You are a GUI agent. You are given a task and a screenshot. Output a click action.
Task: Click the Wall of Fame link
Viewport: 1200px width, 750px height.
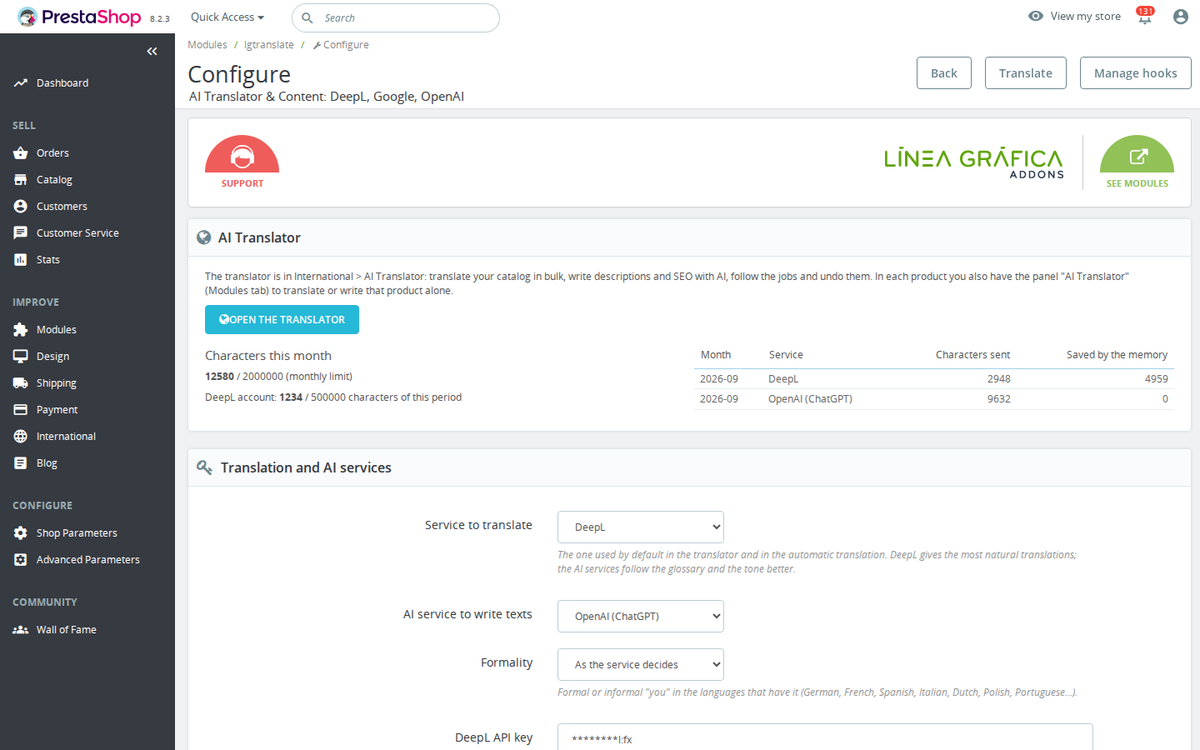(x=66, y=630)
